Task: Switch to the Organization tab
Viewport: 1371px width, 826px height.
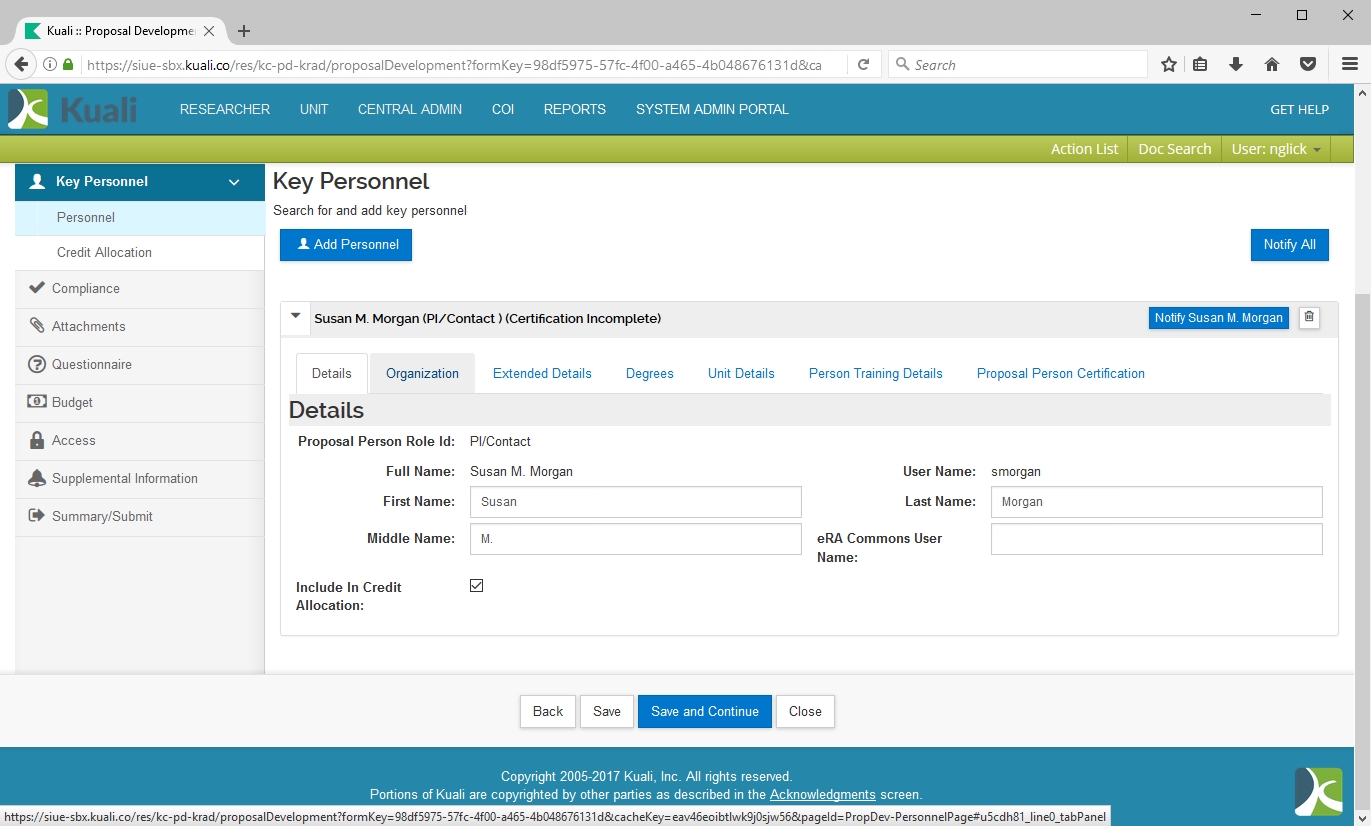Action: [x=422, y=373]
